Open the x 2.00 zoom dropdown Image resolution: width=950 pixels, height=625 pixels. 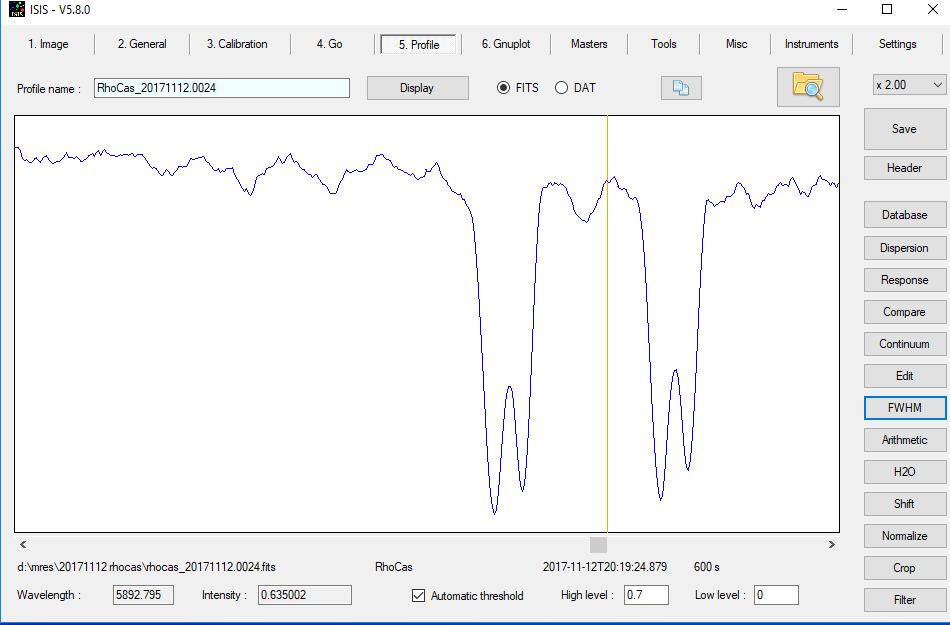908,85
